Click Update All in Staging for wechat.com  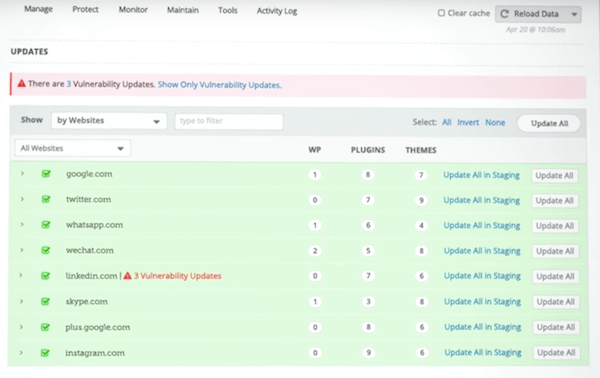pyautogui.click(x=482, y=251)
